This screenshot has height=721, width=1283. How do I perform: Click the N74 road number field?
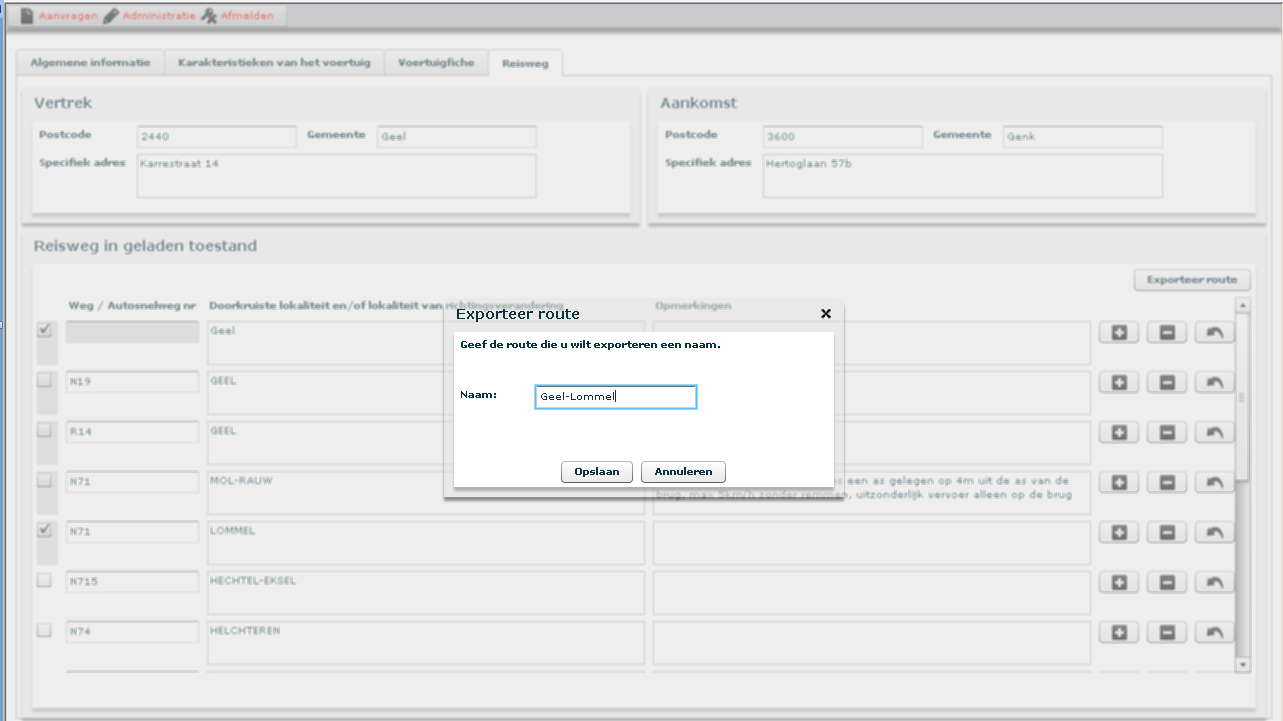point(133,632)
